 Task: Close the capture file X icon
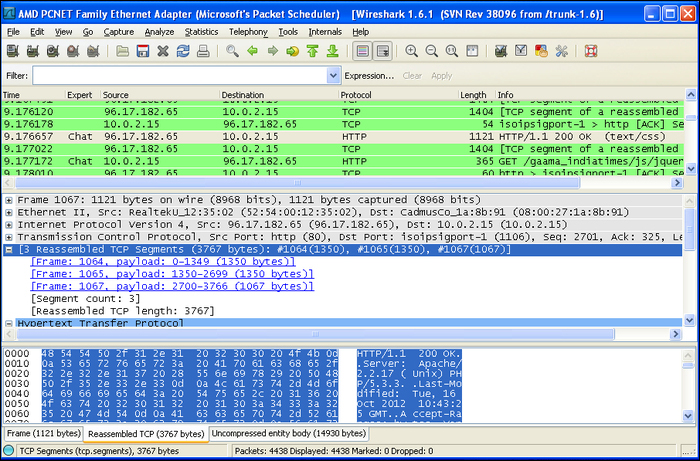click(x=163, y=51)
